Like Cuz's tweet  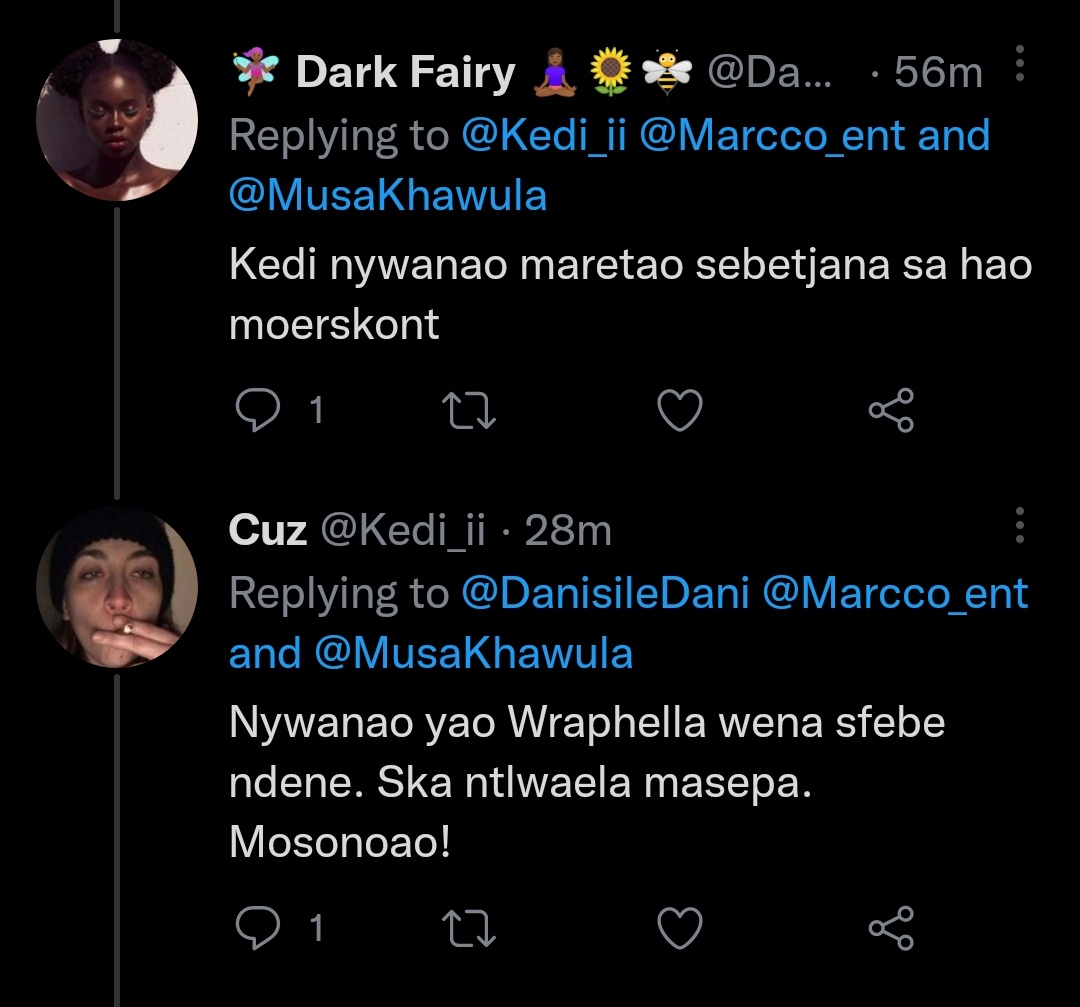coord(680,928)
